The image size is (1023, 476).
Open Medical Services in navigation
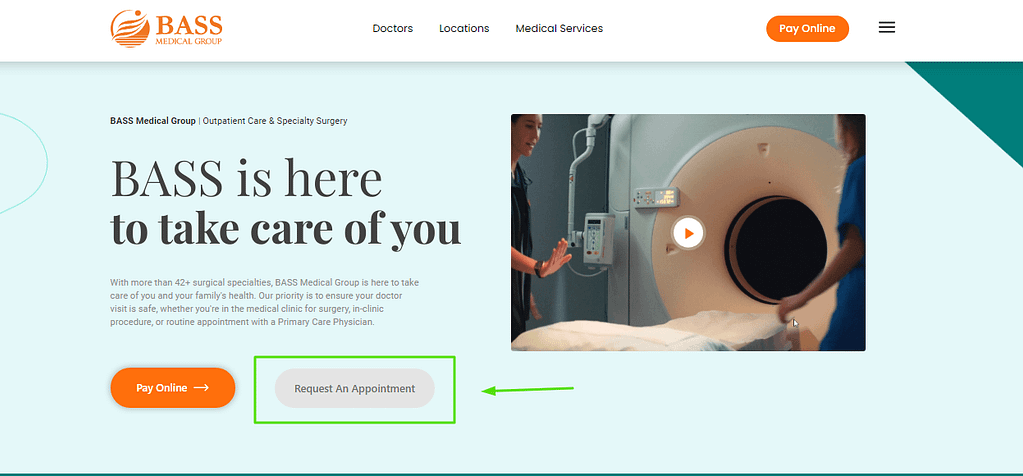559,29
